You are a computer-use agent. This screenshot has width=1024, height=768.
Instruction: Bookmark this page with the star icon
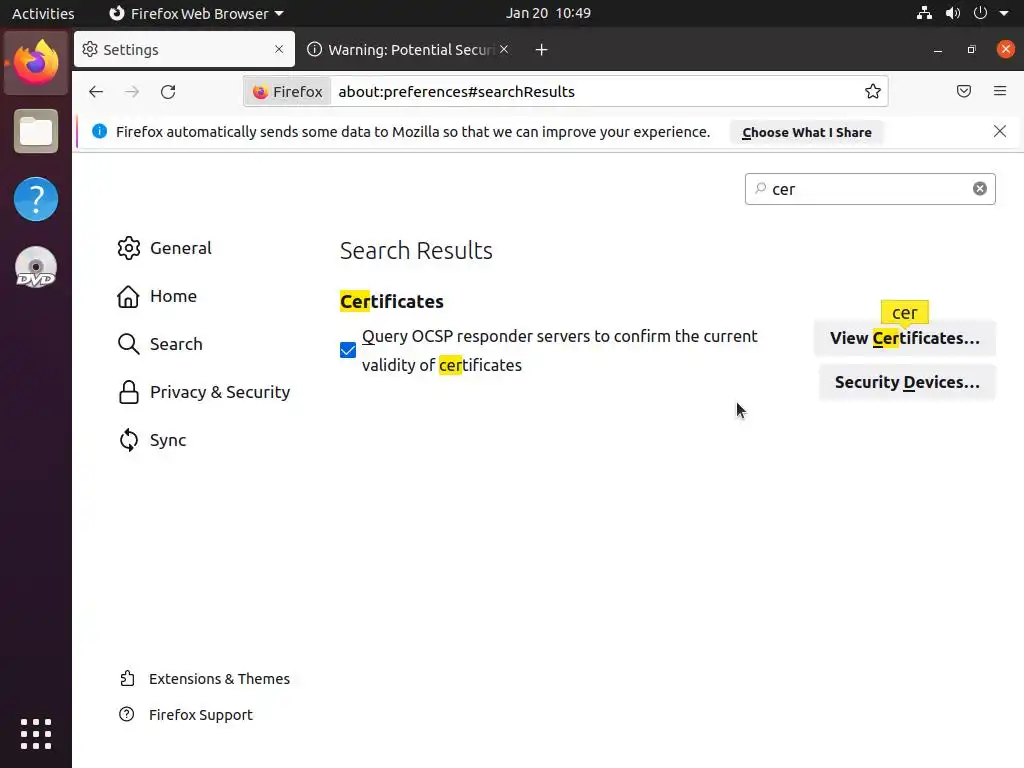[x=873, y=92]
